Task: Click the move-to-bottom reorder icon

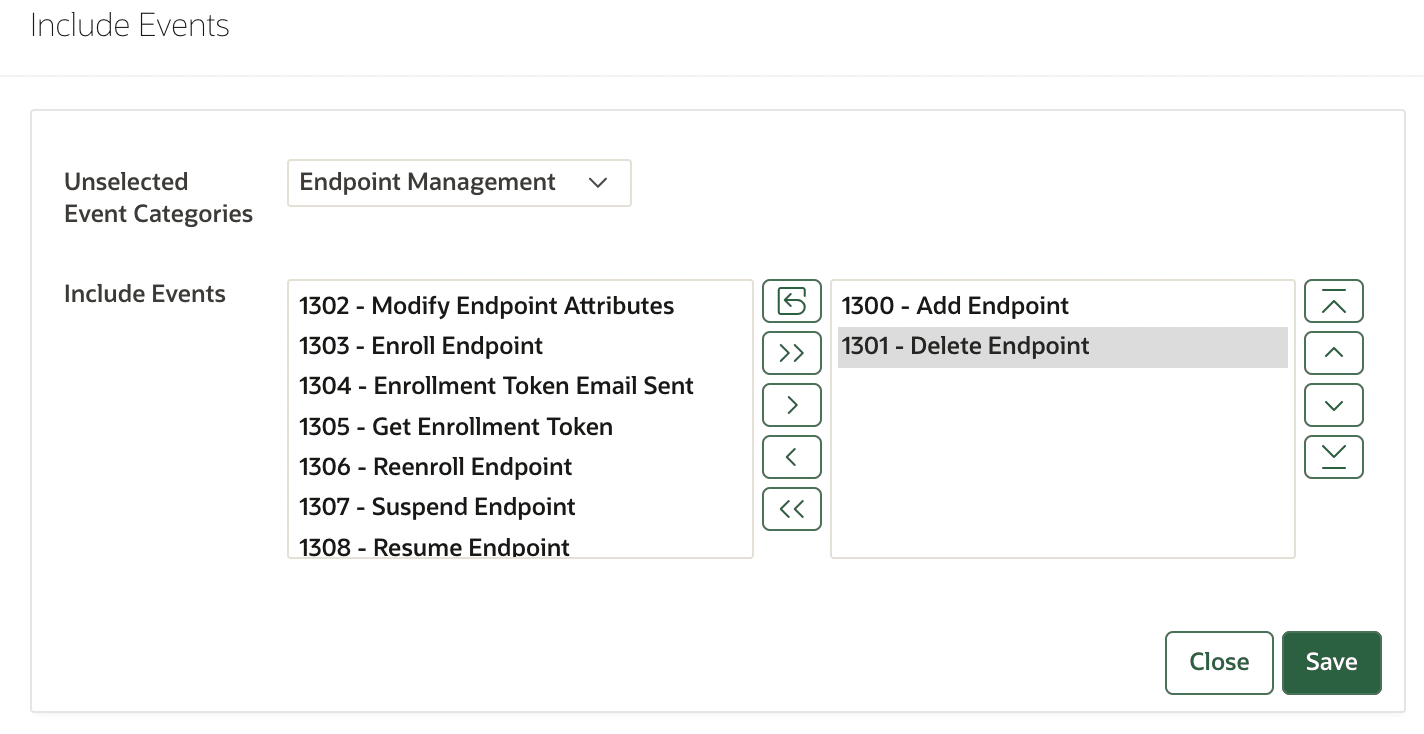Action: [x=1333, y=456]
